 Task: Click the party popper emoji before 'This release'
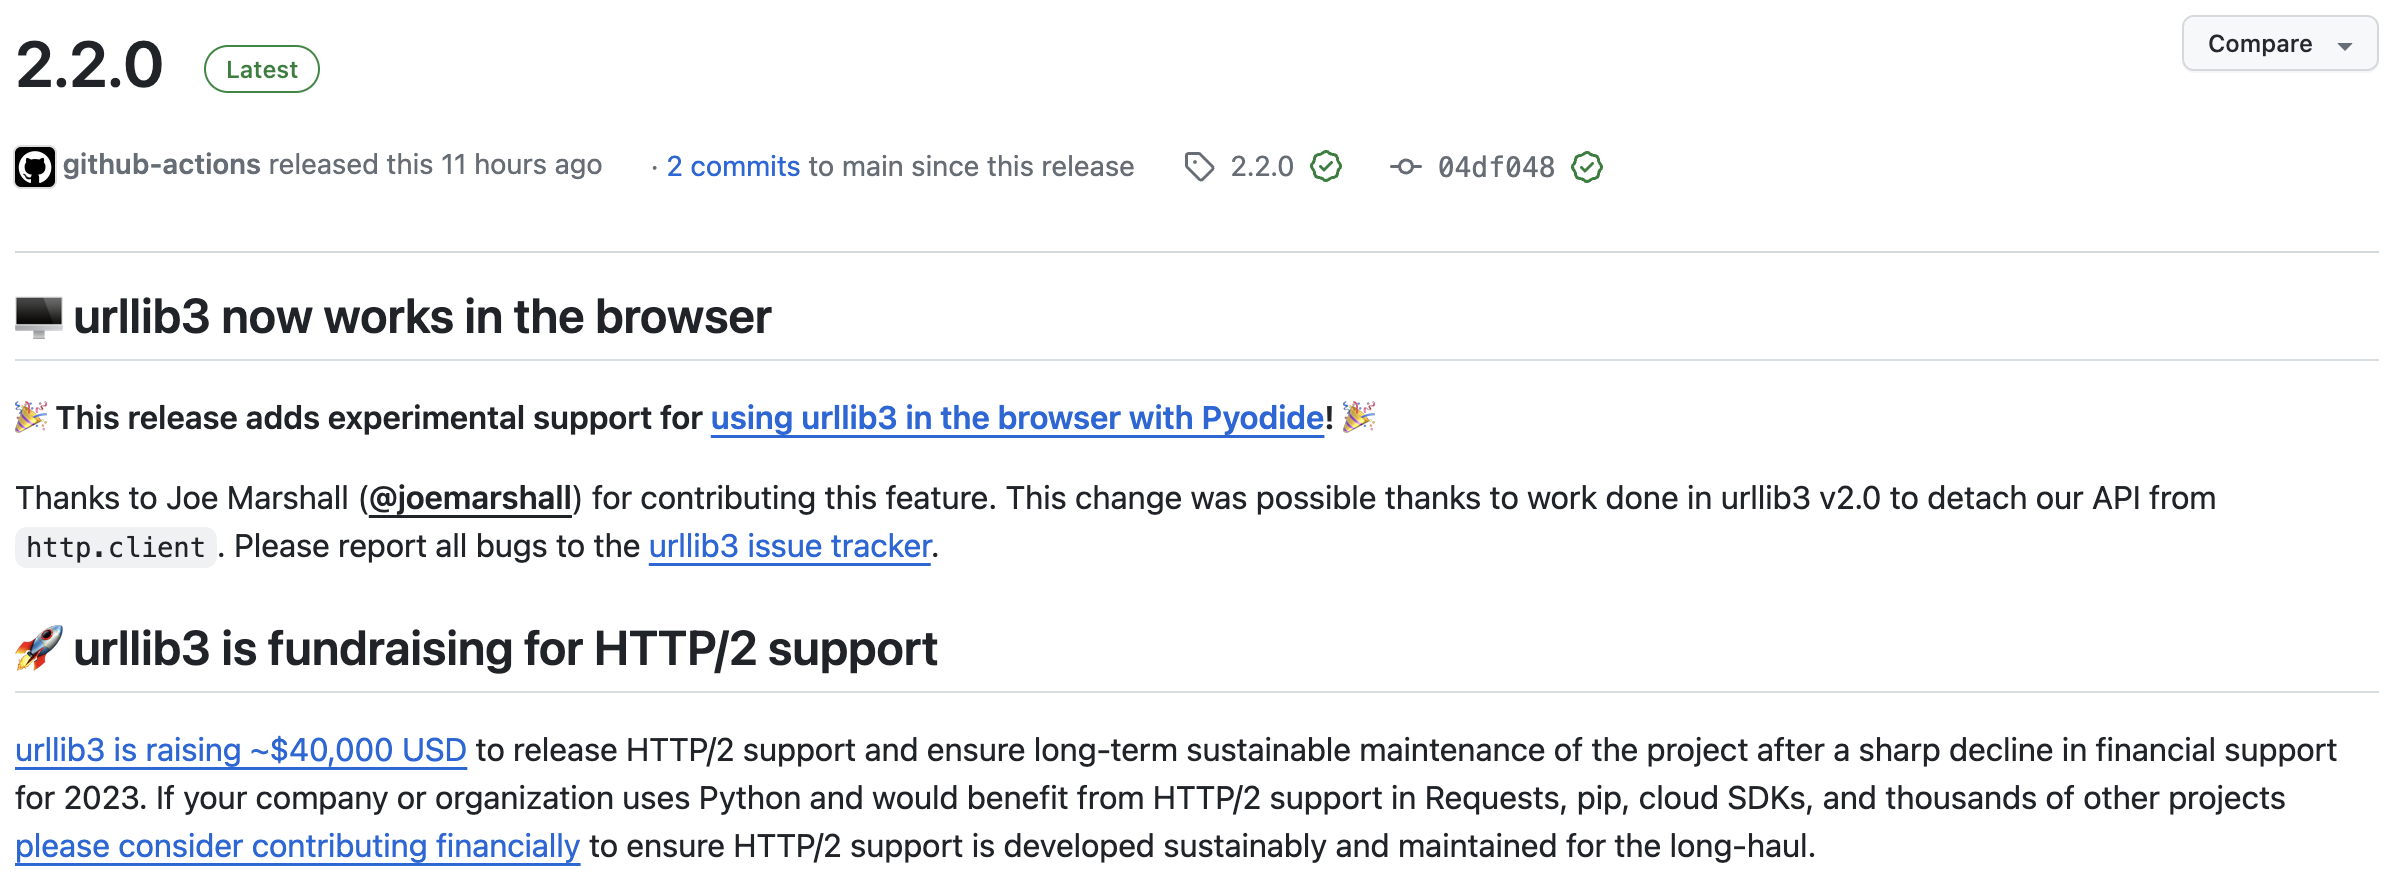(31, 417)
